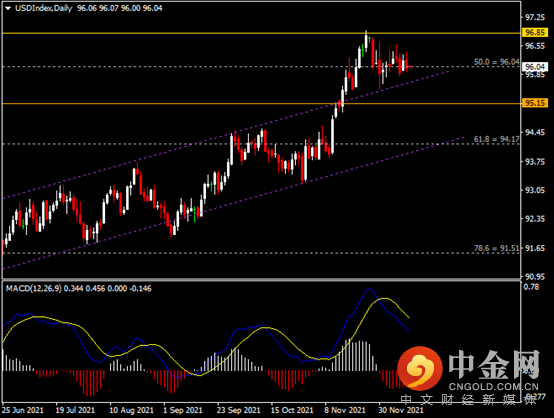Click the 1 Sep 2021 date label
Viewport: 554px width, 418px height.
pos(183,410)
